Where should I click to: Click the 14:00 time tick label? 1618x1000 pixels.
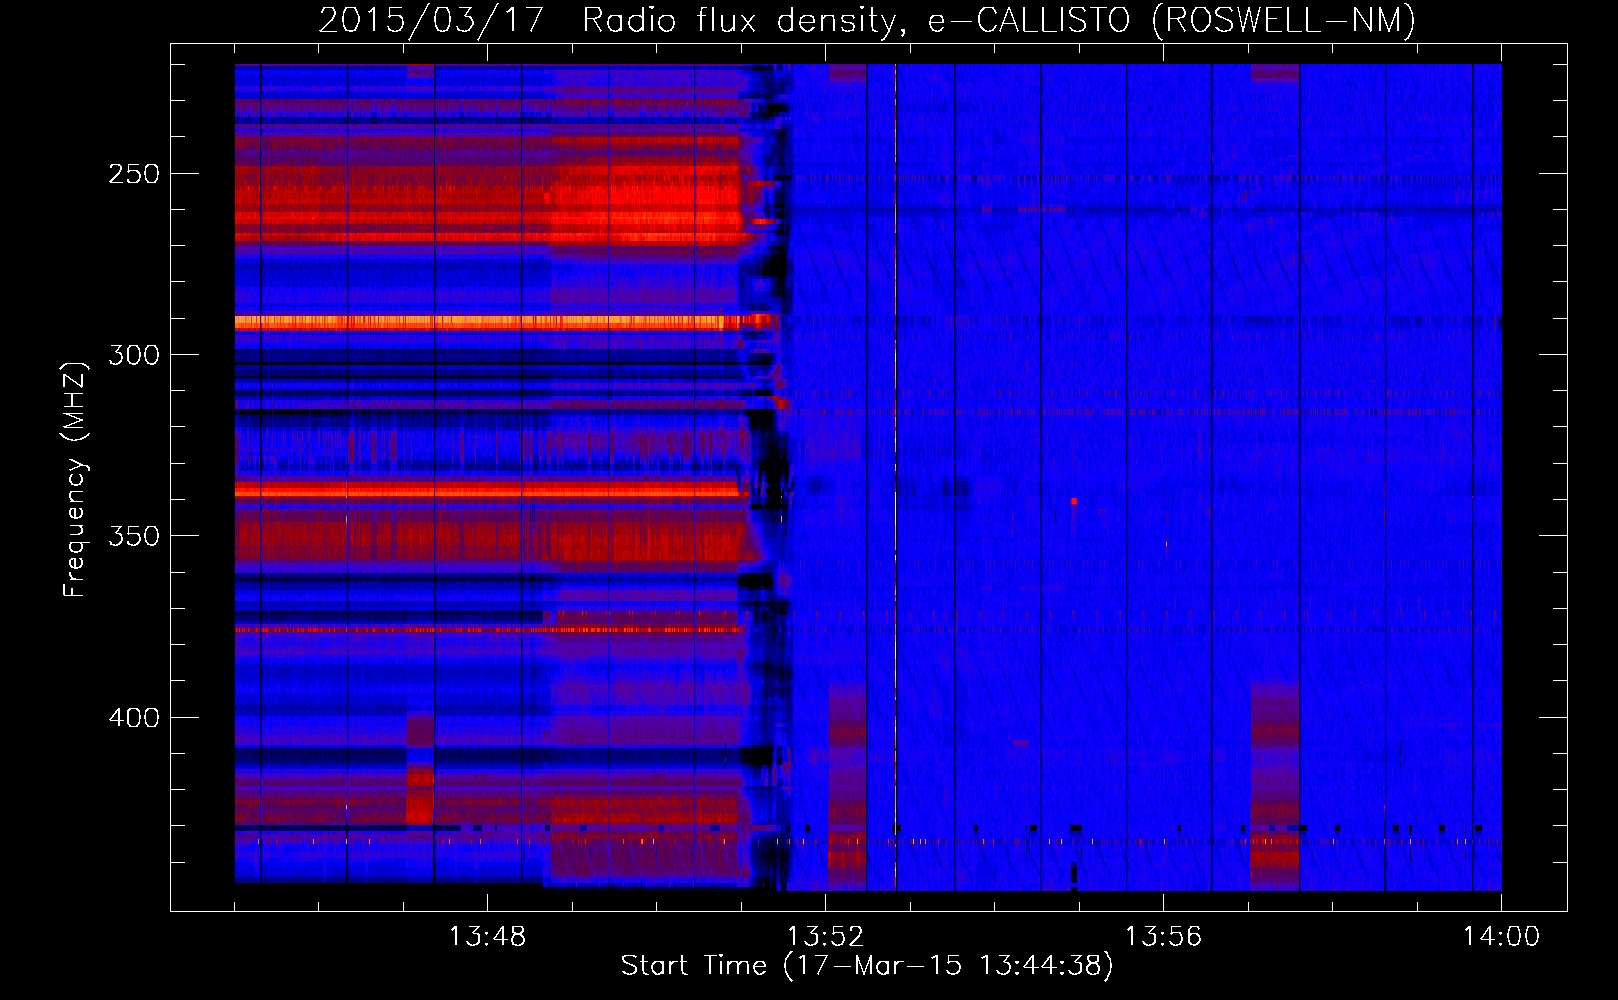(1501, 937)
